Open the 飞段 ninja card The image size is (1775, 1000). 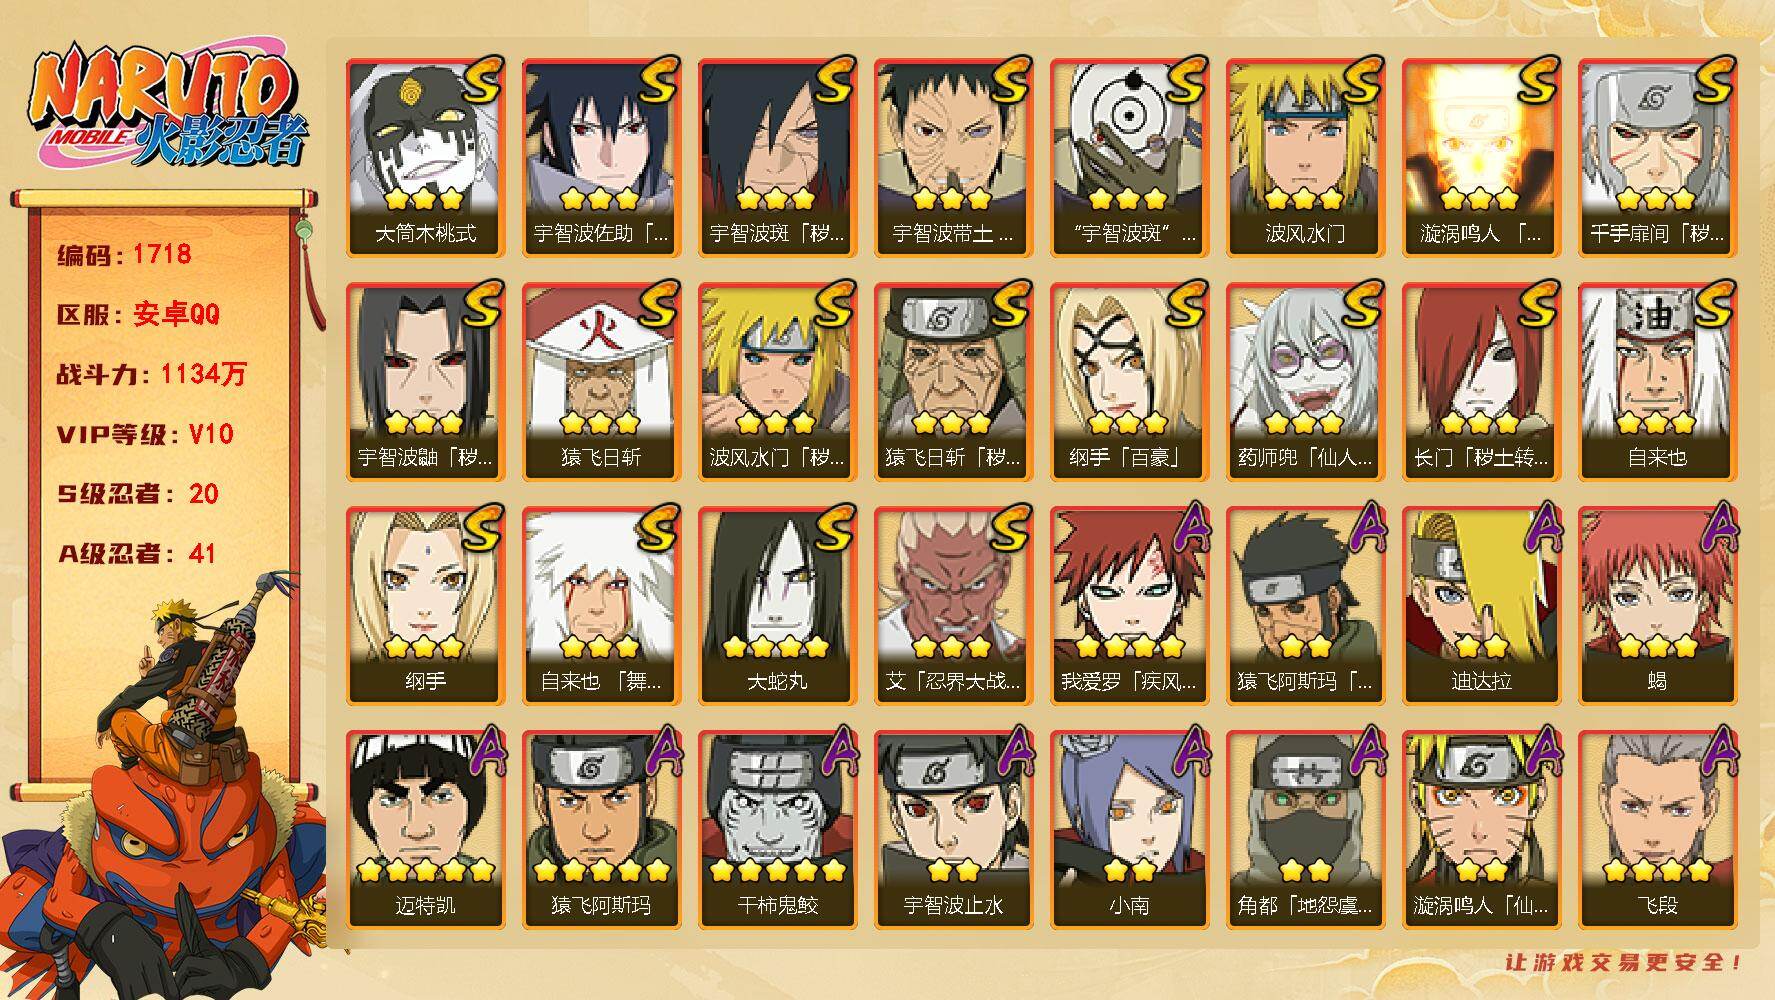click(1657, 830)
